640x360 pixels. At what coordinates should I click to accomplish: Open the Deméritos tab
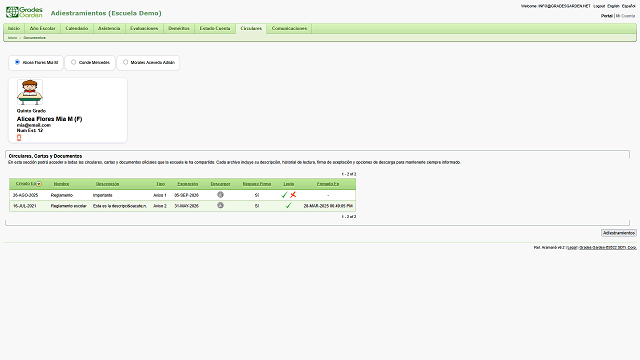179,28
